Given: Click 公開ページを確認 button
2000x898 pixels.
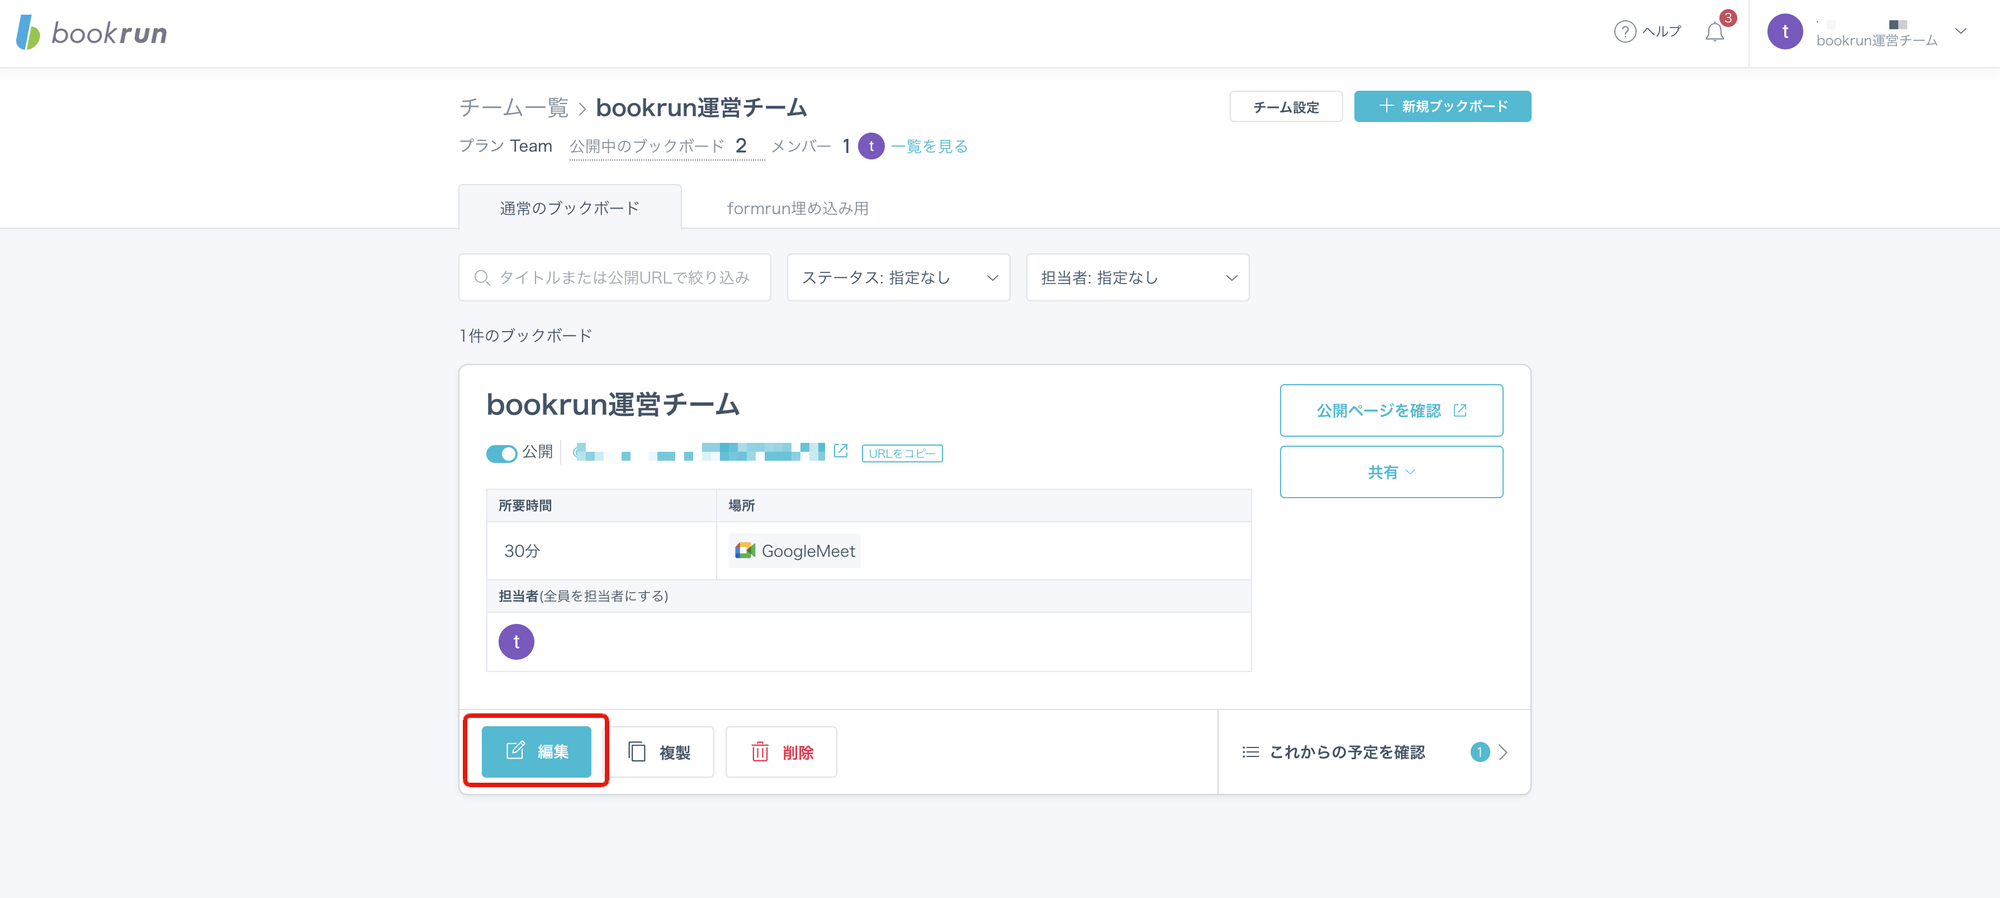Looking at the screenshot, I should (x=1391, y=410).
